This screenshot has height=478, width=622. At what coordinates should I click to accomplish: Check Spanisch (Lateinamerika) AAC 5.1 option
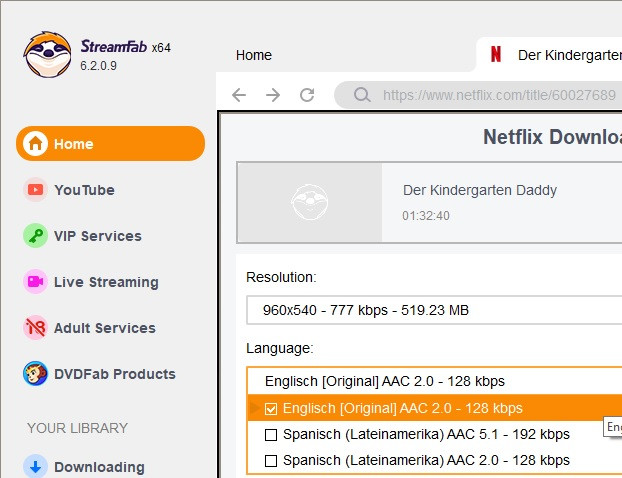click(271, 434)
